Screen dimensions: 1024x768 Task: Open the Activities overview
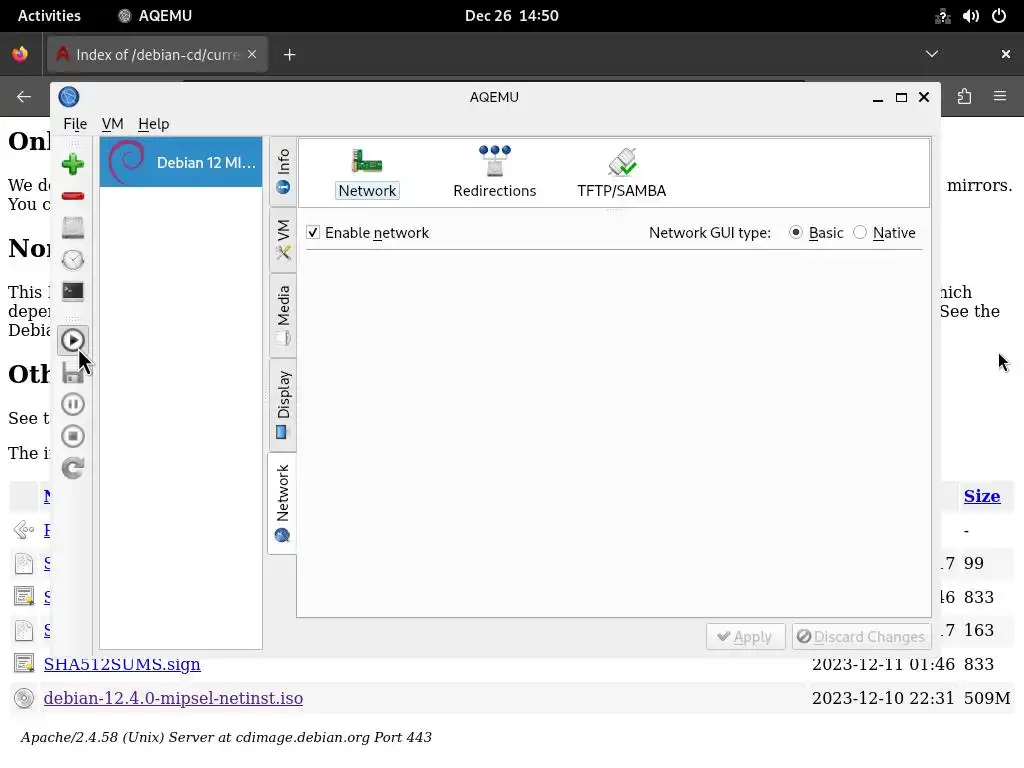point(49,16)
